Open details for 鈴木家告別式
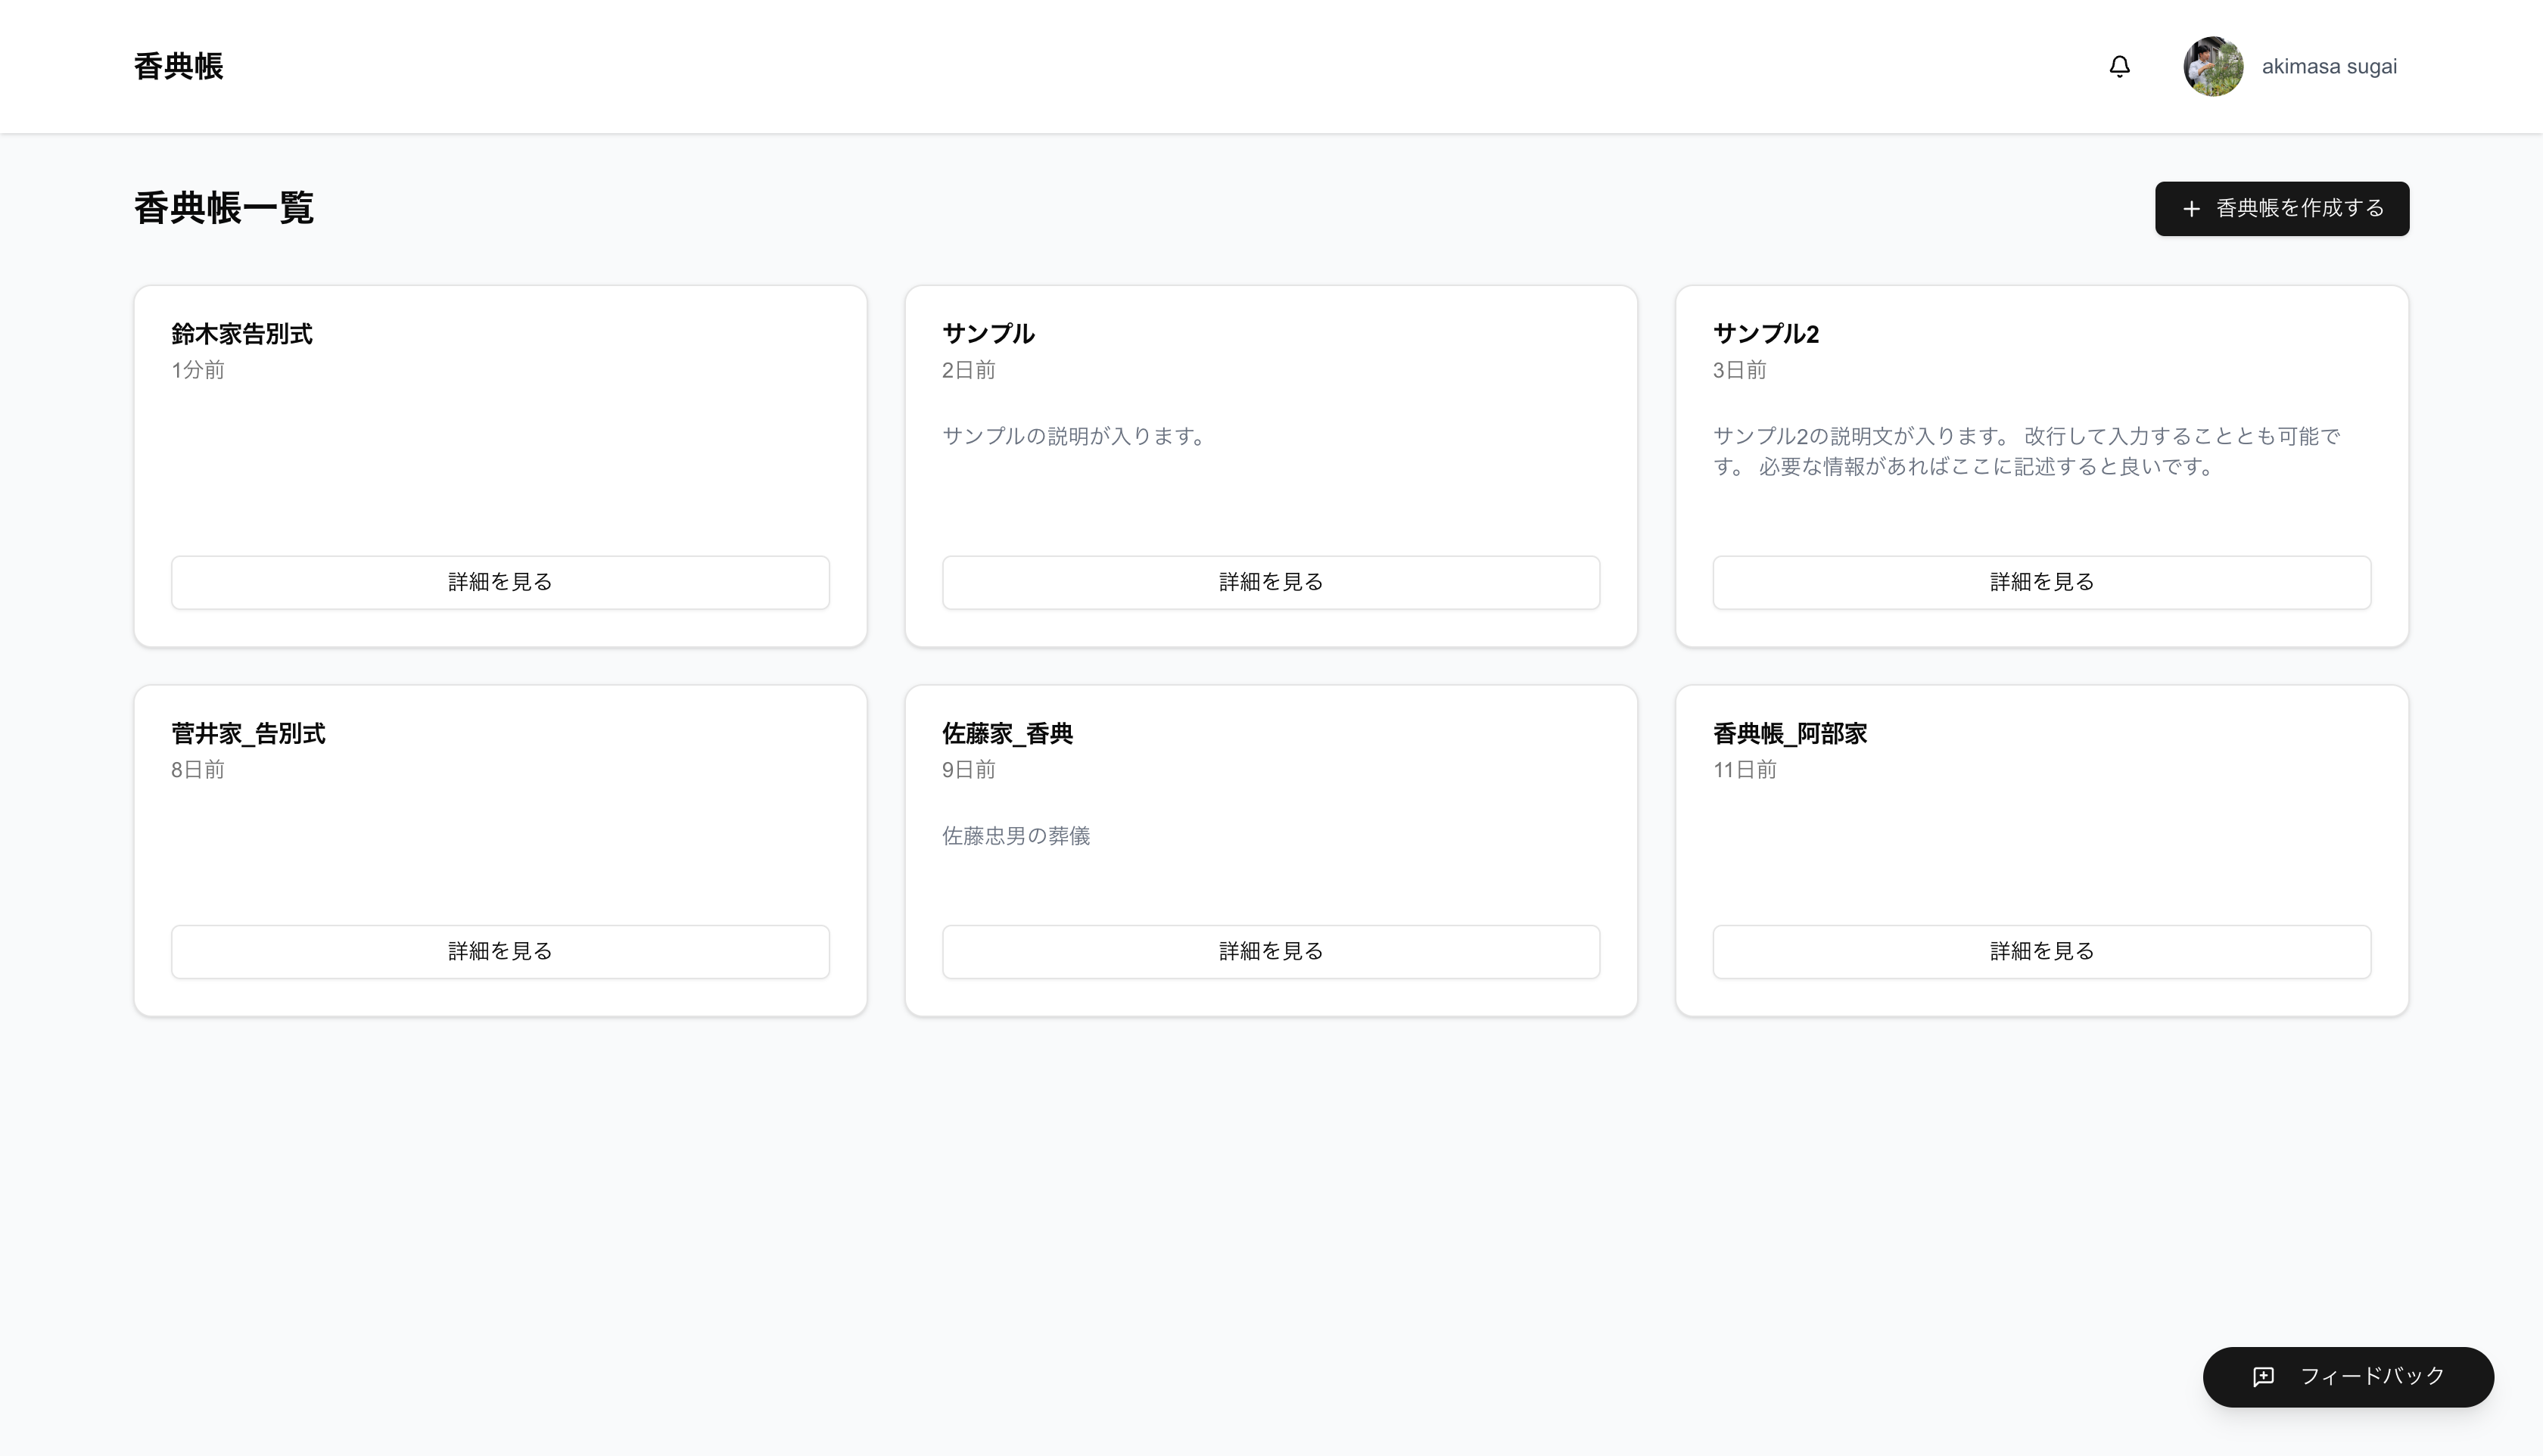This screenshot has width=2543, height=1456. (x=500, y=582)
